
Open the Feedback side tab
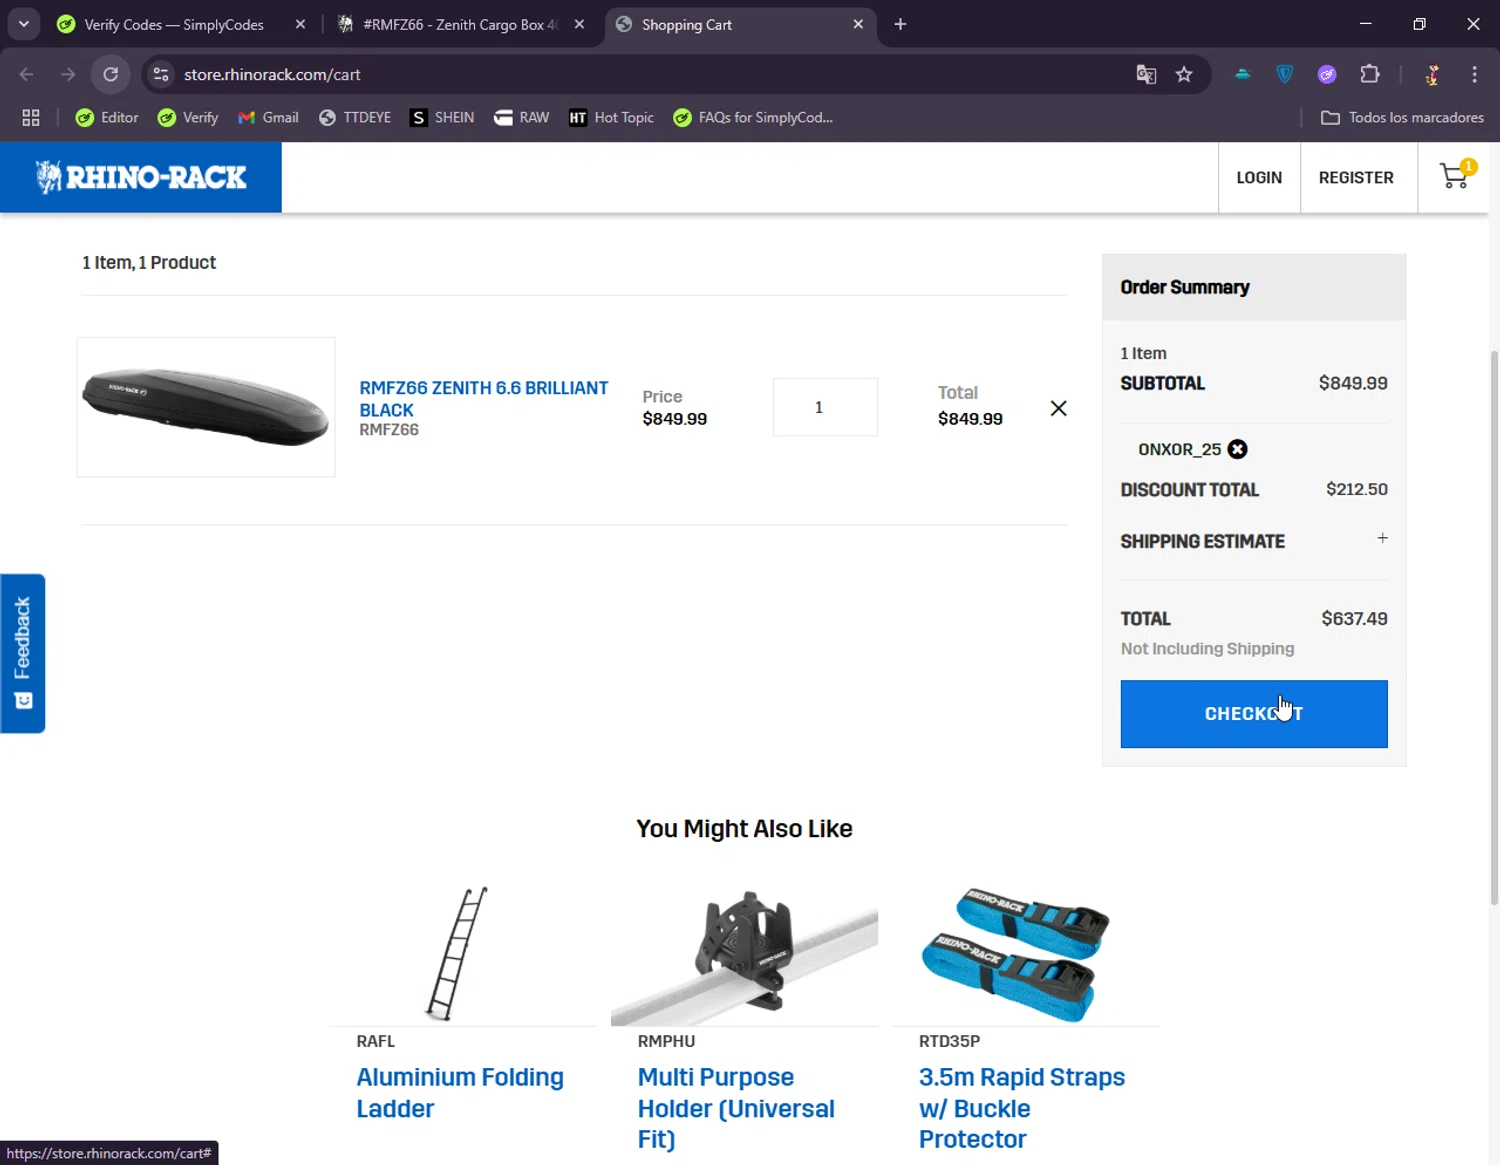[22, 653]
